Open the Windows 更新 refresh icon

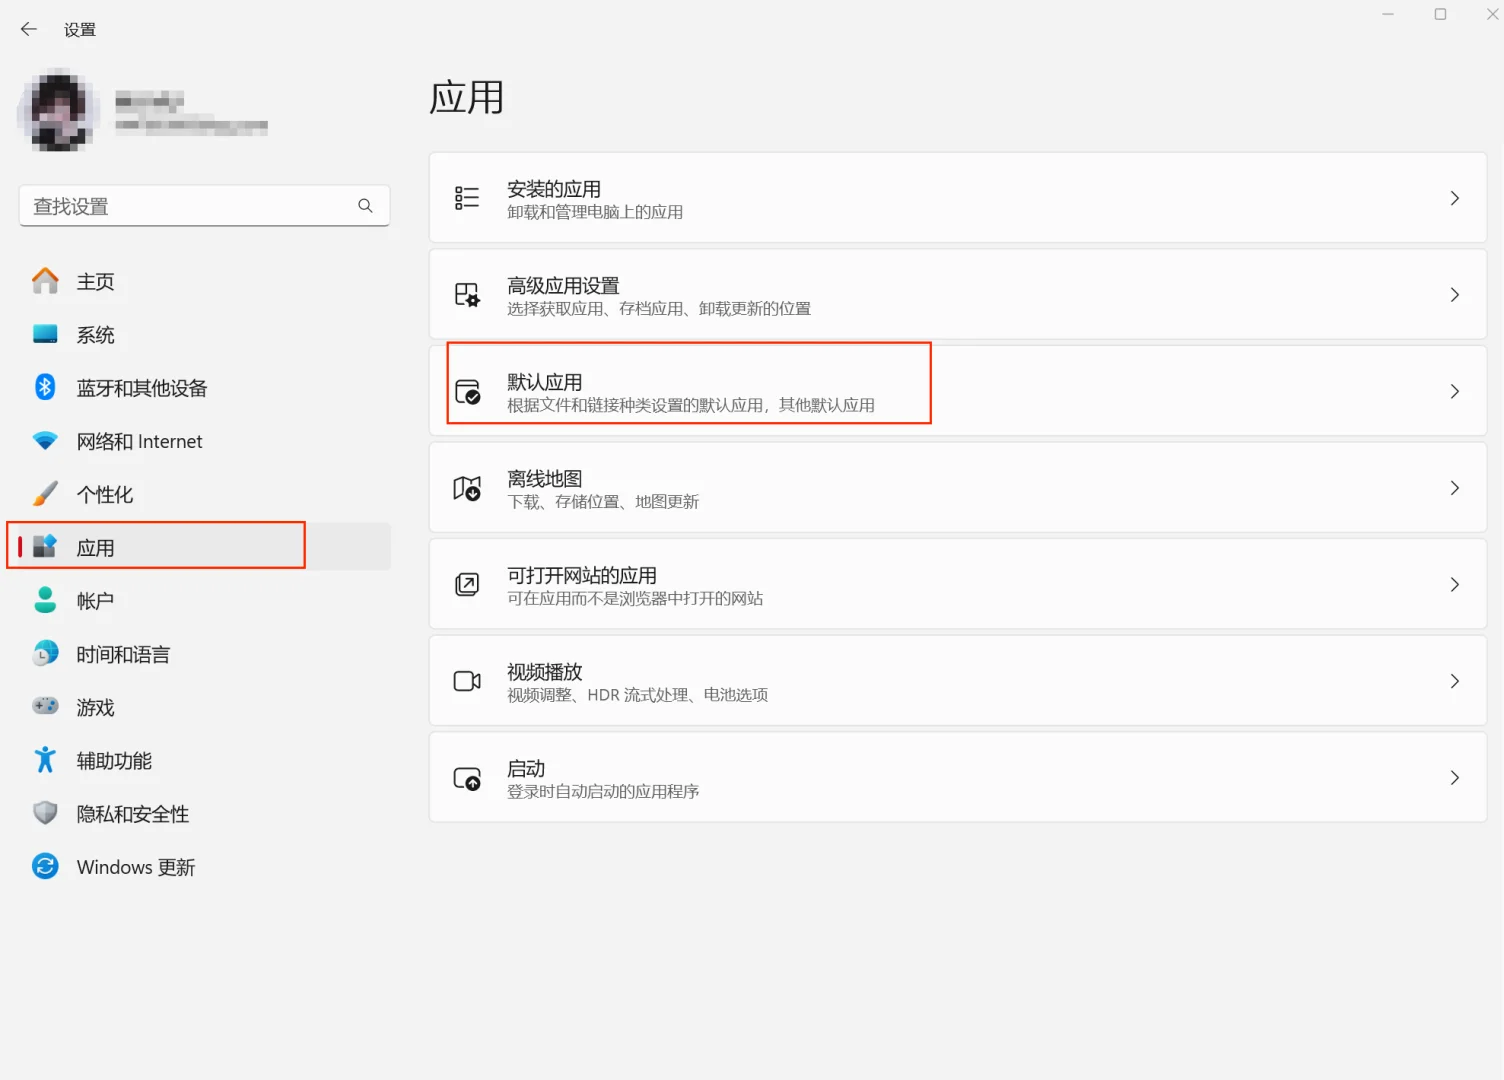click(45, 866)
